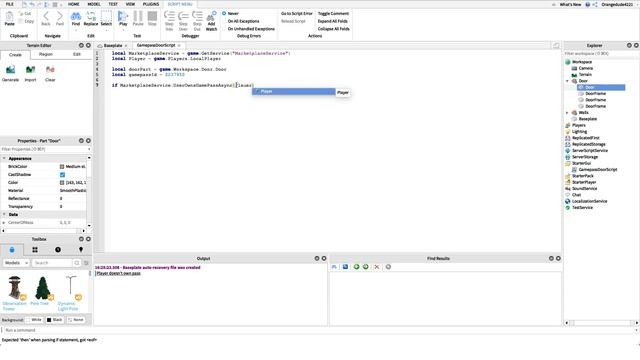This screenshot has height=360, width=640.
Task: Navigate Forward in script
Action: click(60, 19)
